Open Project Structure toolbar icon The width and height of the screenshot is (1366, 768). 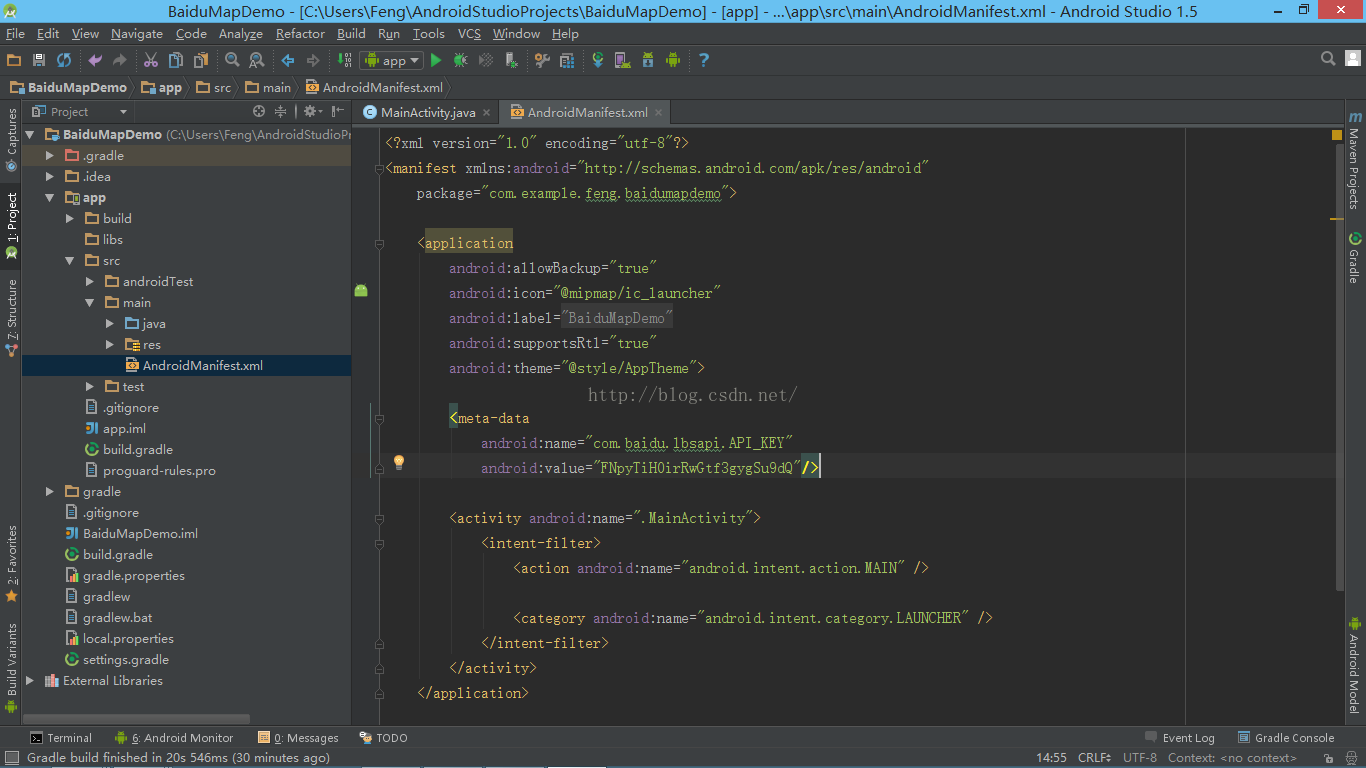point(567,60)
